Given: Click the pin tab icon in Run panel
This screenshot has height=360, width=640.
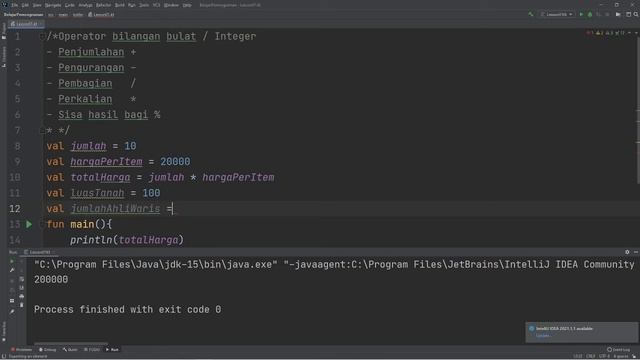Looking at the screenshot, I should coord(12,311).
